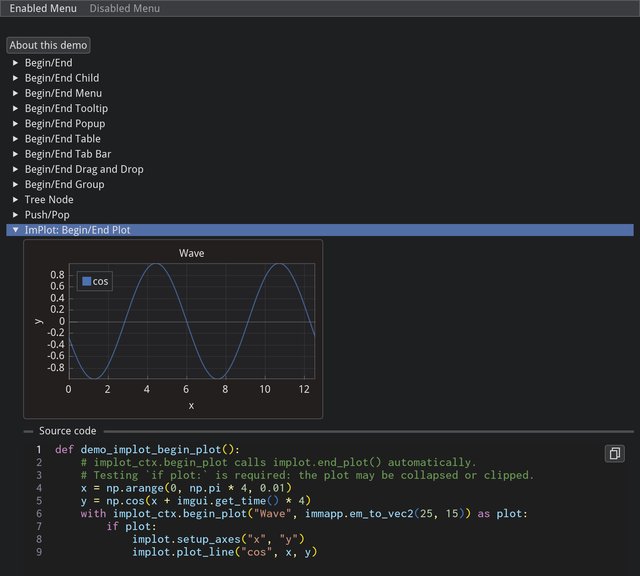The width and height of the screenshot is (640, 576).
Task: Click the blue cos legend color swatch
Action: coord(87,281)
